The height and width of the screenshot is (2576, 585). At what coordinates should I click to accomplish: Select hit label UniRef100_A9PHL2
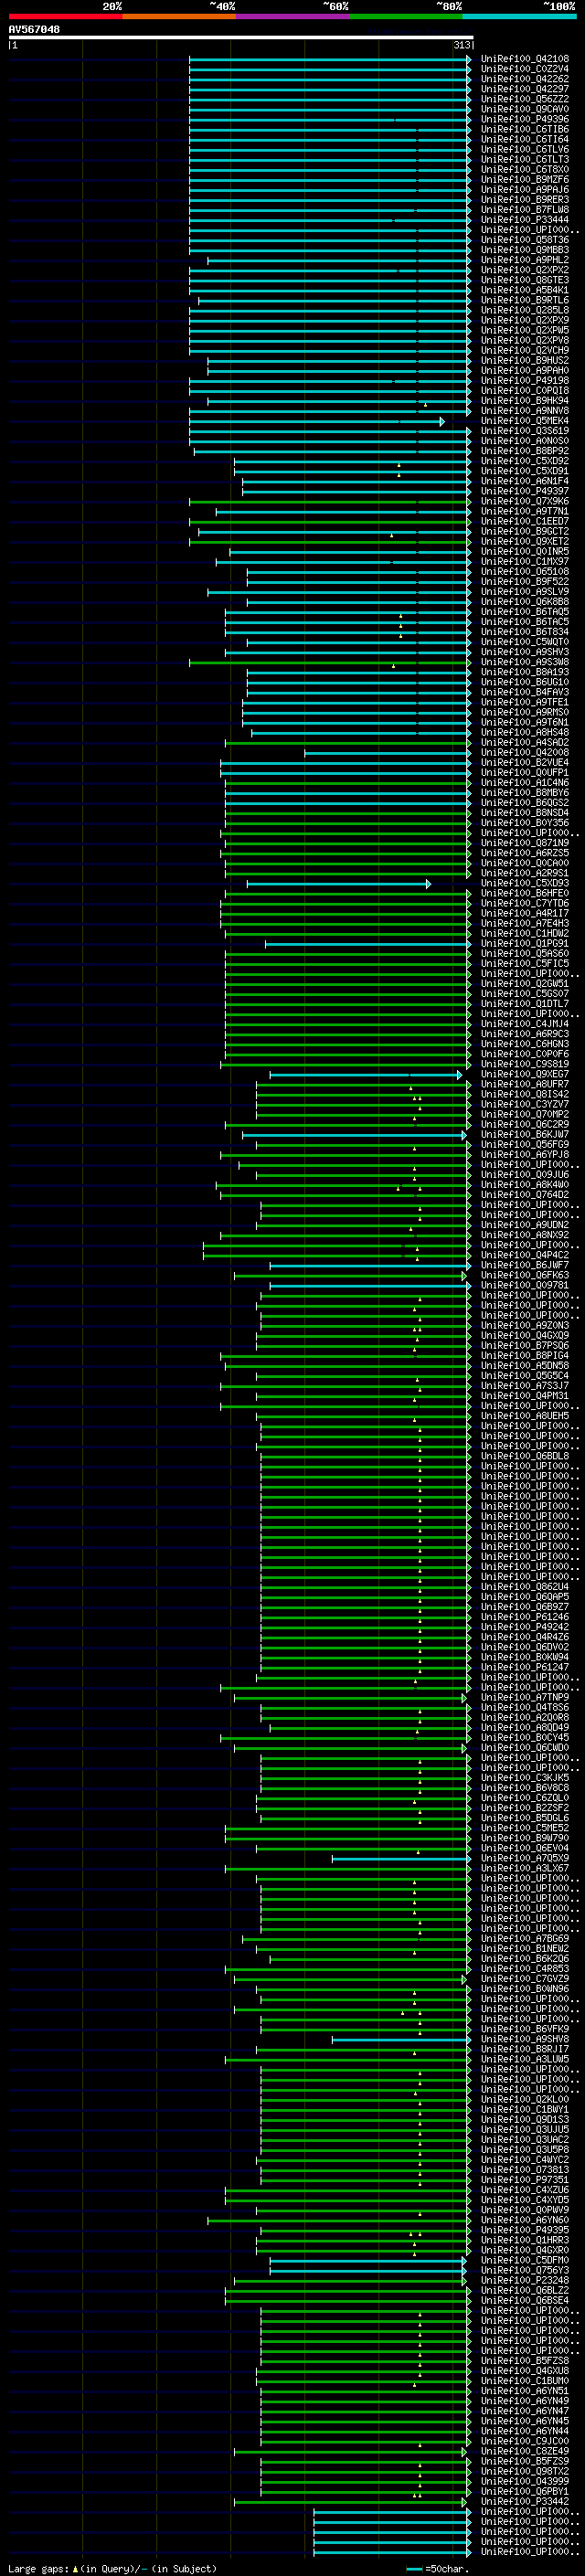[525, 260]
